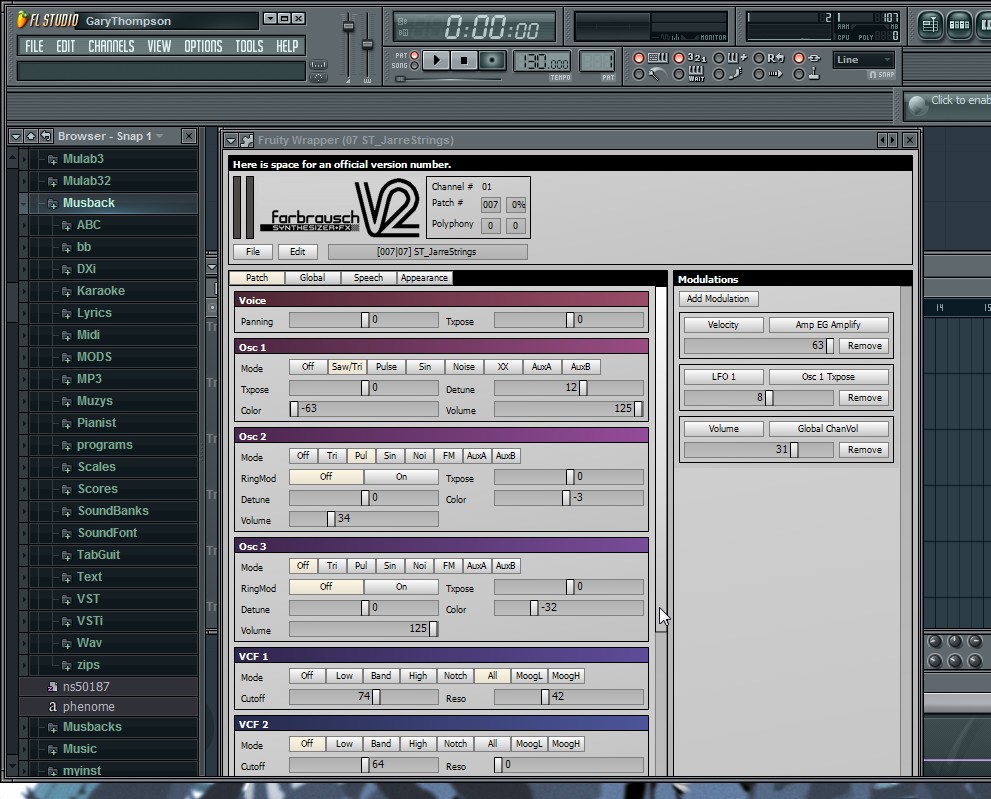Expand the SoundFont folder arrow

23,533
